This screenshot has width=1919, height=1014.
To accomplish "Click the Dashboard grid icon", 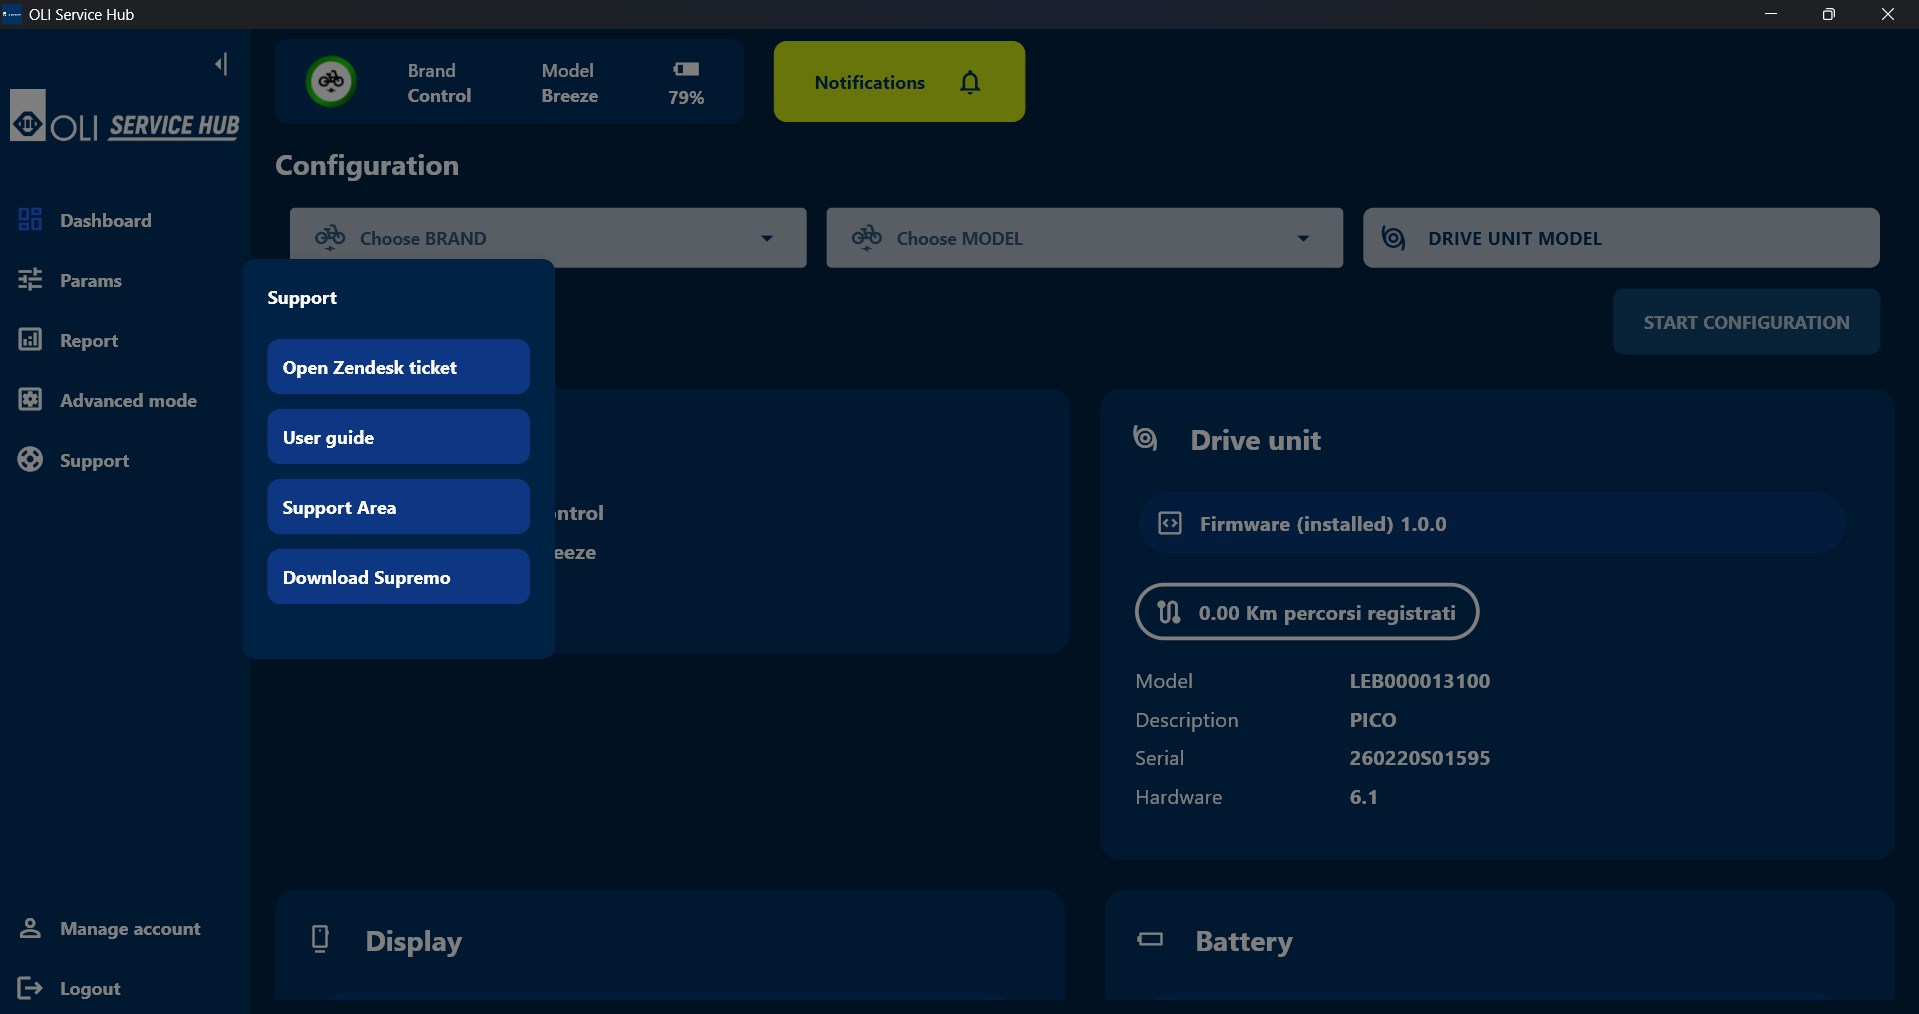I will pos(30,219).
